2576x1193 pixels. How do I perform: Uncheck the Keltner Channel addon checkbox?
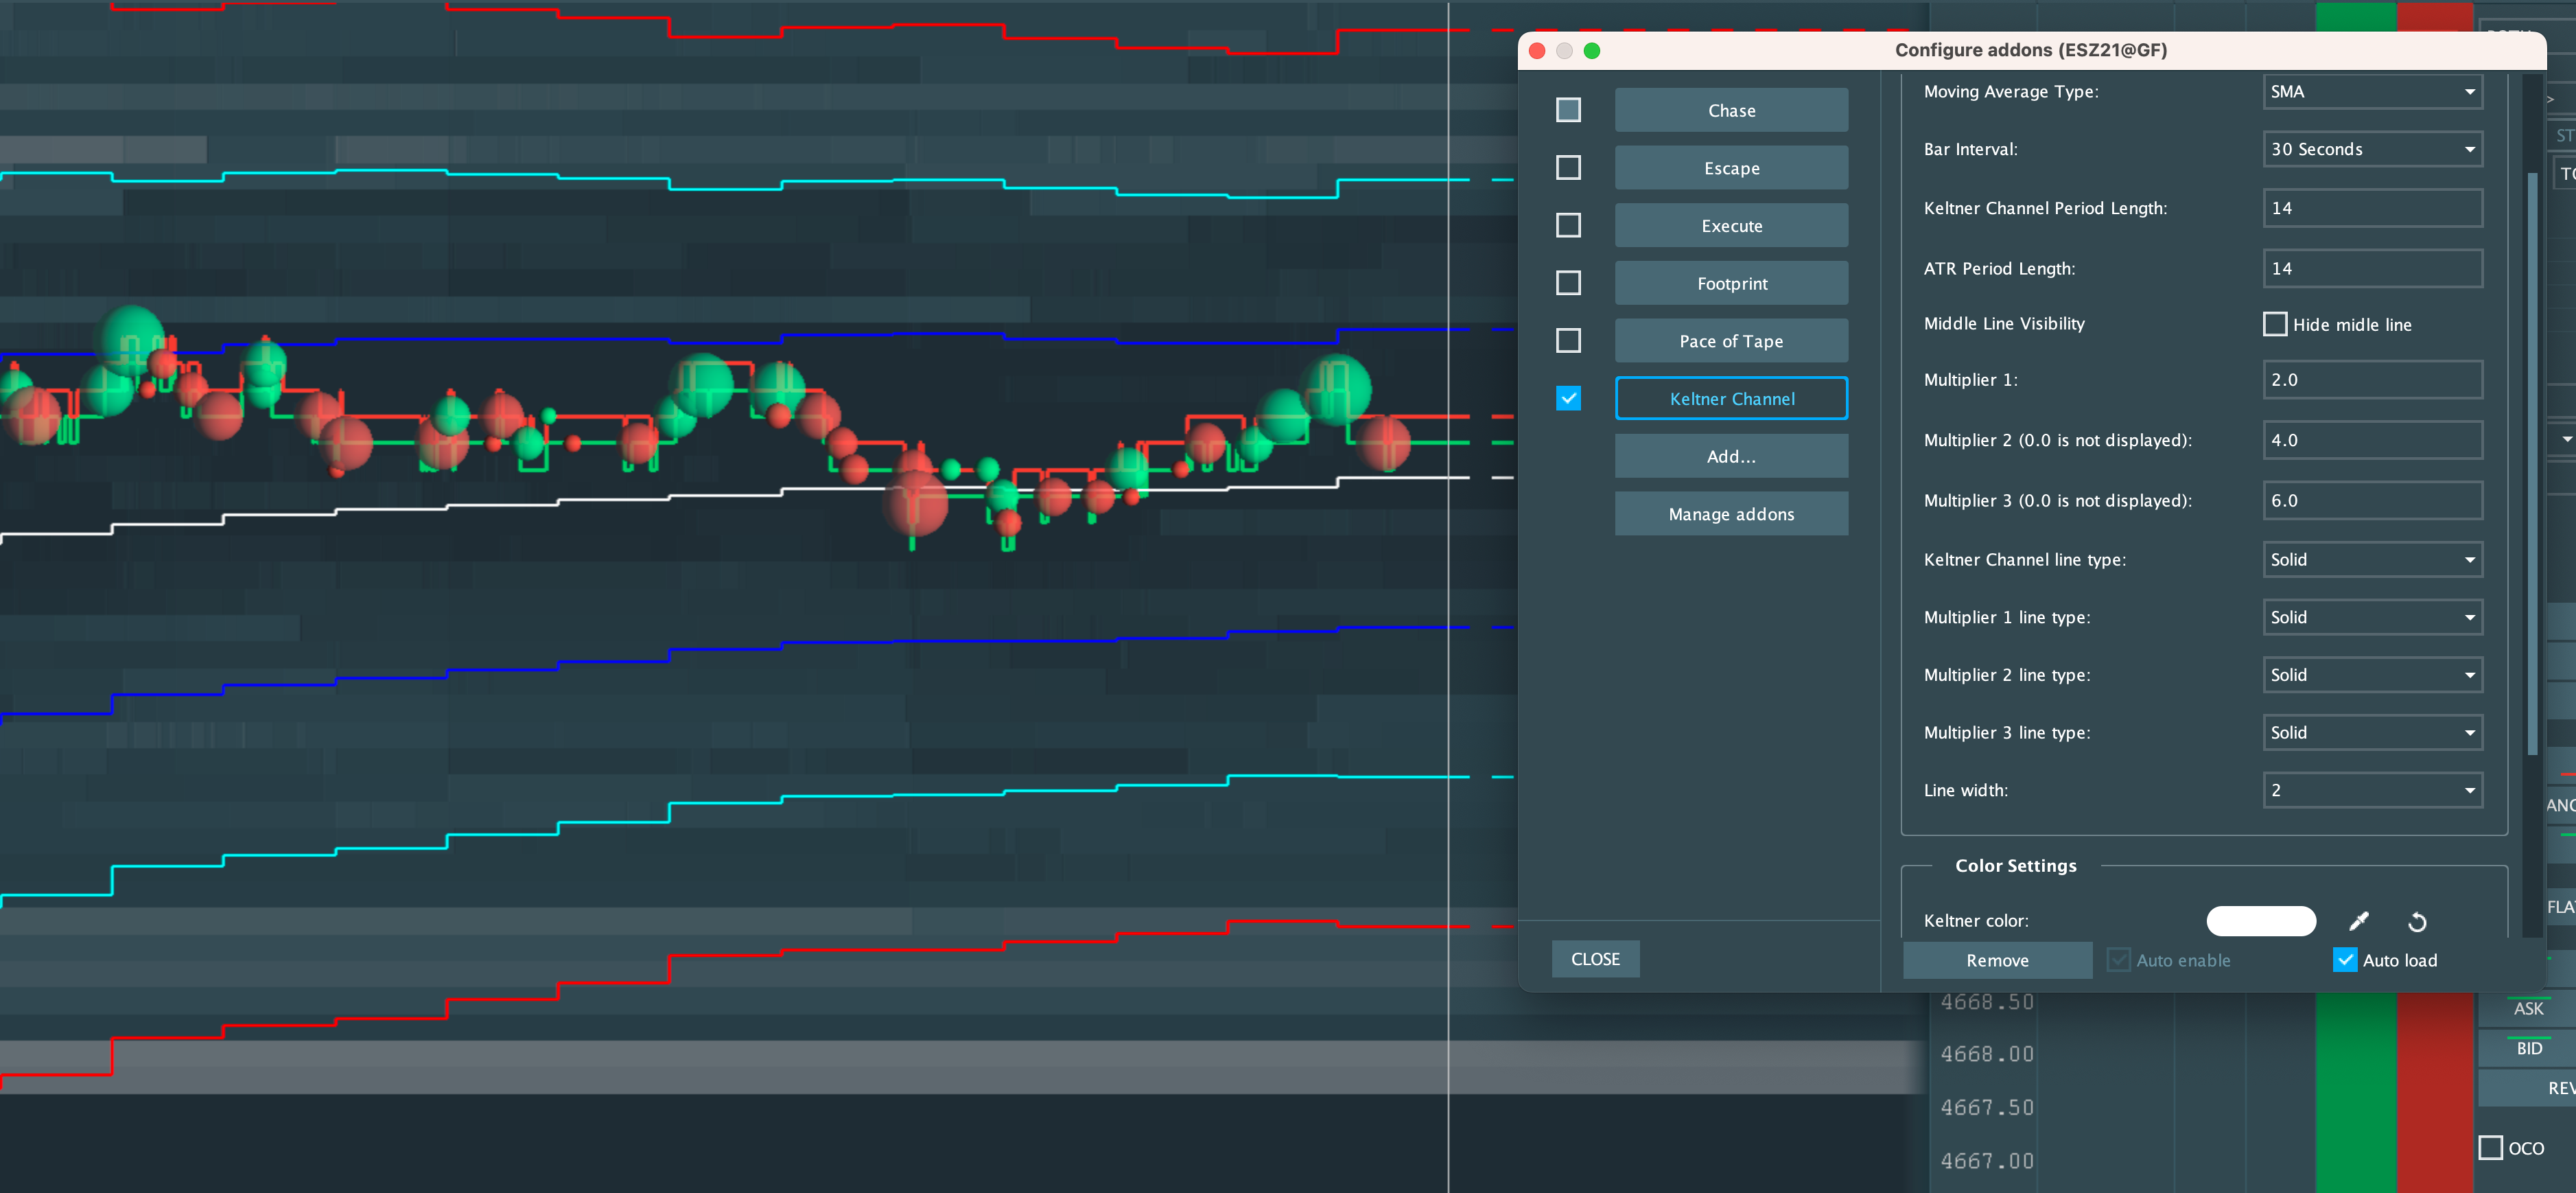[1568, 398]
